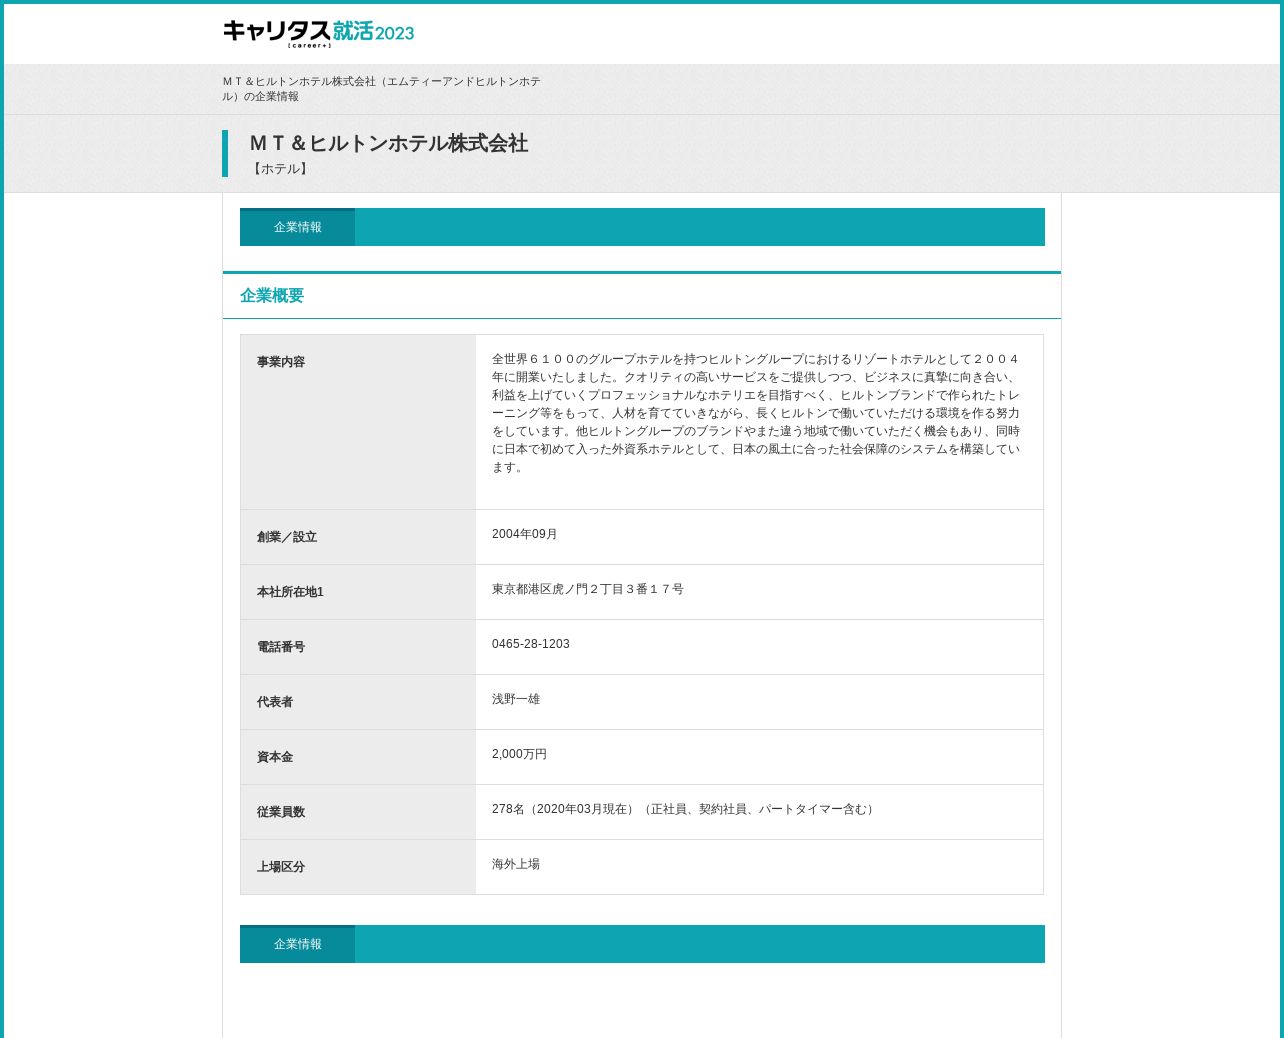Click the company name heading ＭＴ＆ヒルトンホテル株式会社
The image size is (1284, 1038).
pos(388,143)
